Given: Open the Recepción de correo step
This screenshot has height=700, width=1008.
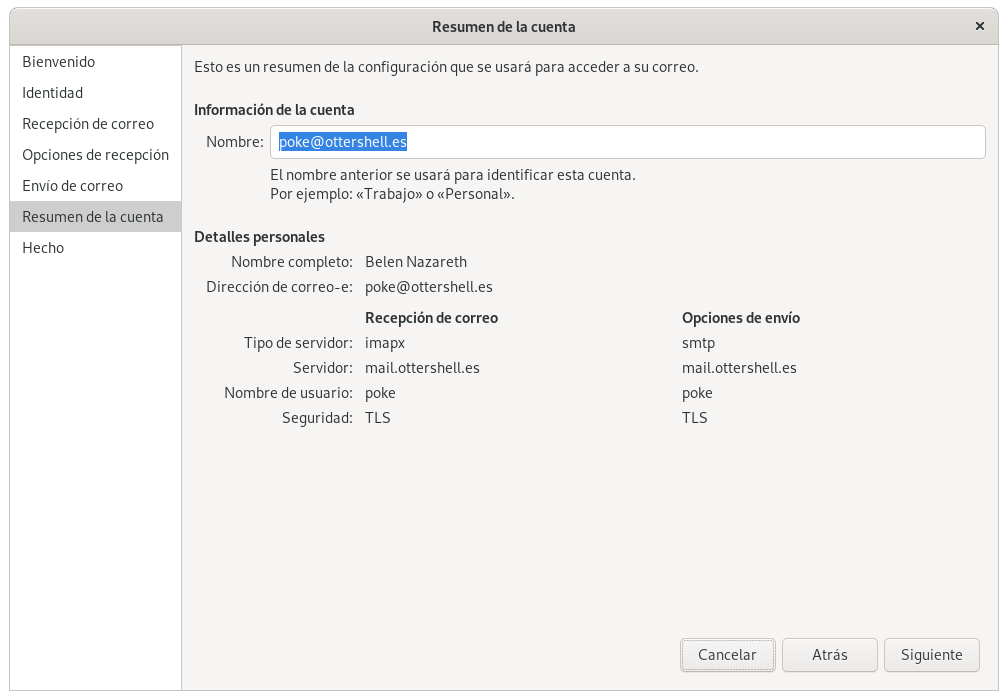Looking at the screenshot, I should pos(88,124).
